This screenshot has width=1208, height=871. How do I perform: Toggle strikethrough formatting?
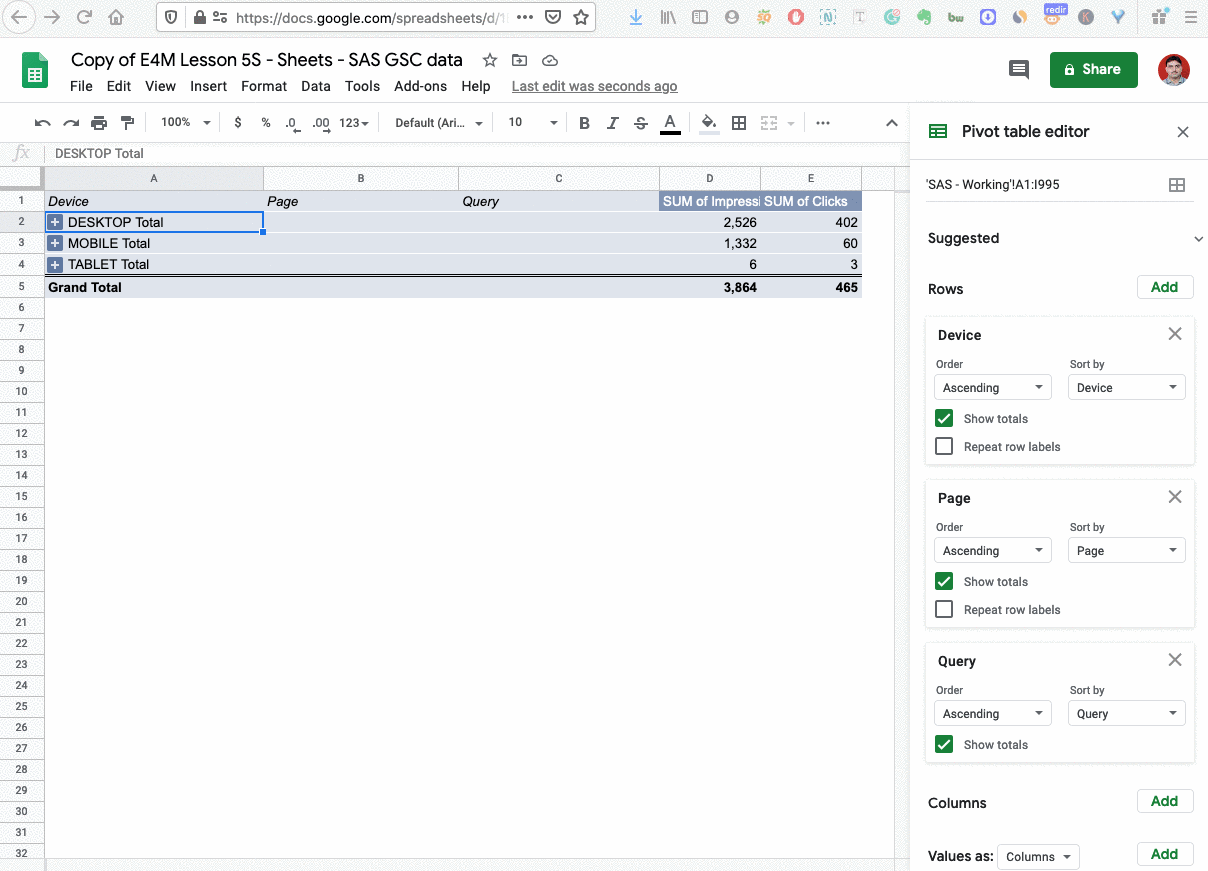click(641, 123)
